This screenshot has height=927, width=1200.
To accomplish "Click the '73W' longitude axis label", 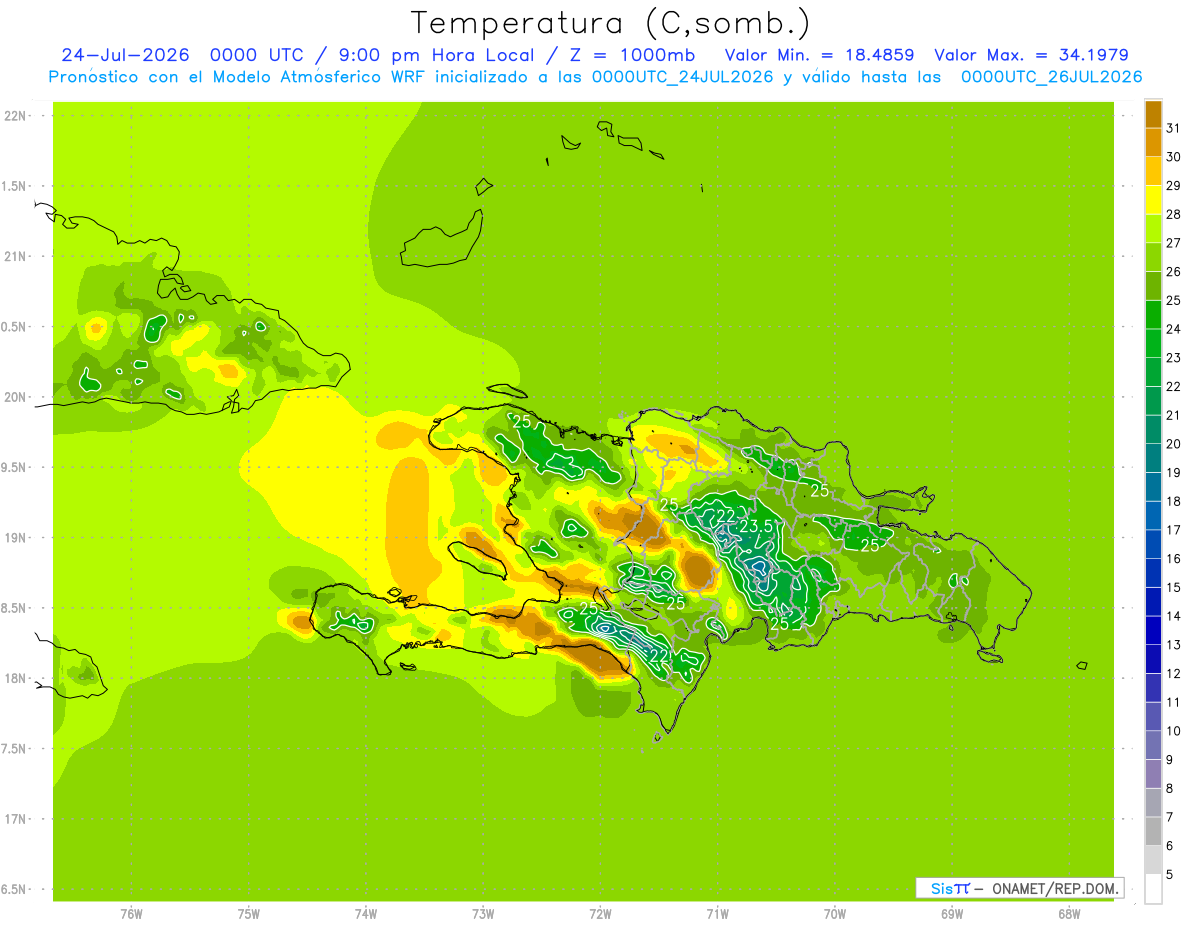I will tap(483, 914).
